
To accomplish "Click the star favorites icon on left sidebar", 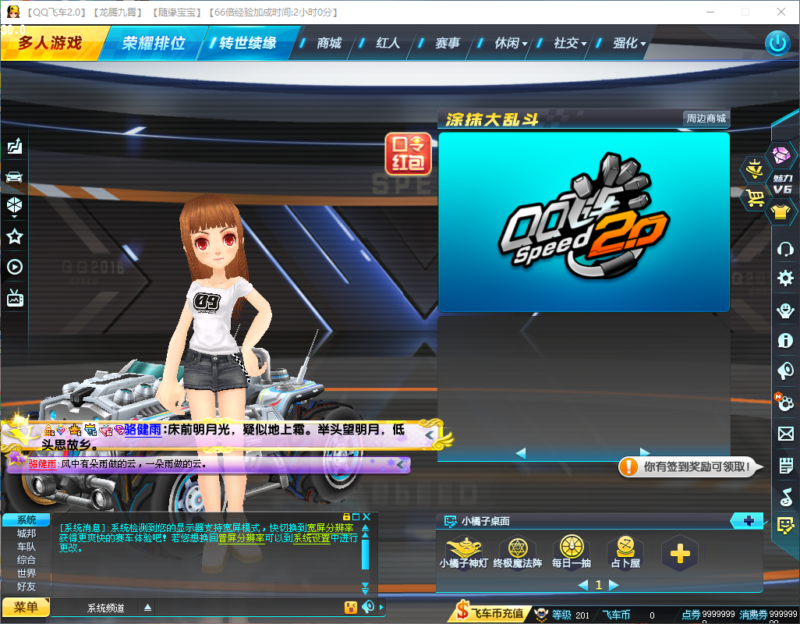I will tap(15, 237).
